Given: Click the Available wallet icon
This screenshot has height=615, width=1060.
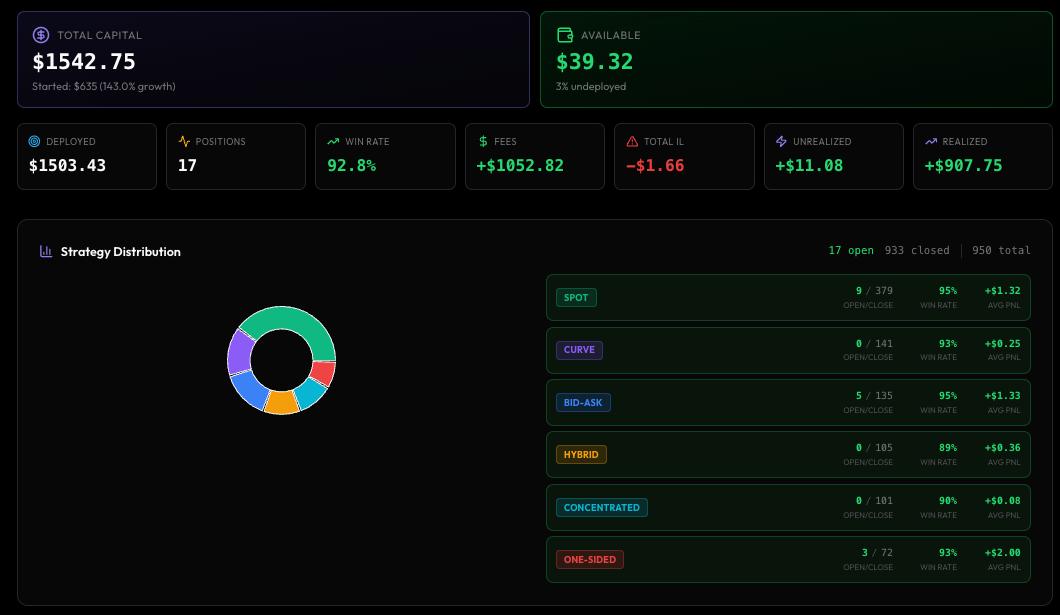Looking at the screenshot, I should pos(564,34).
